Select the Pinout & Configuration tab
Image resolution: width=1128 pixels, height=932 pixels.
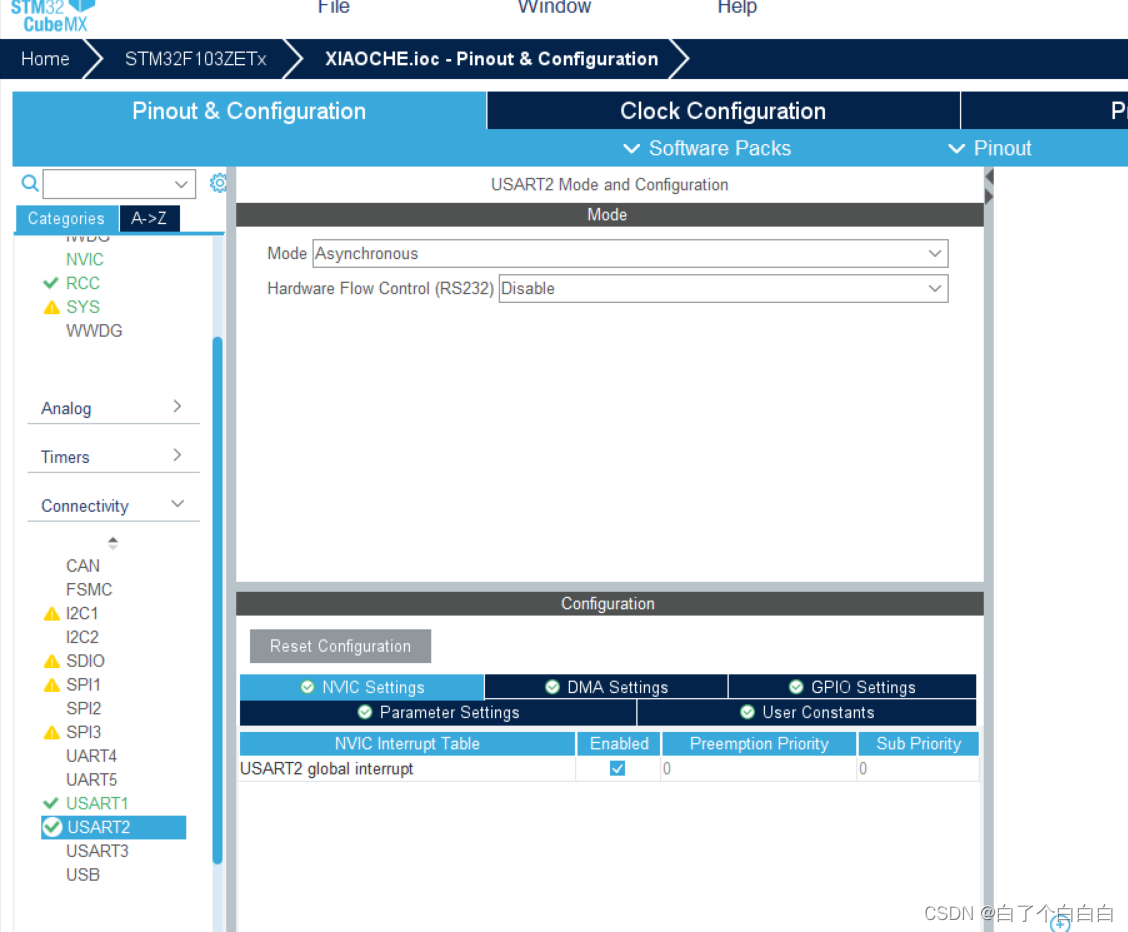click(249, 111)
